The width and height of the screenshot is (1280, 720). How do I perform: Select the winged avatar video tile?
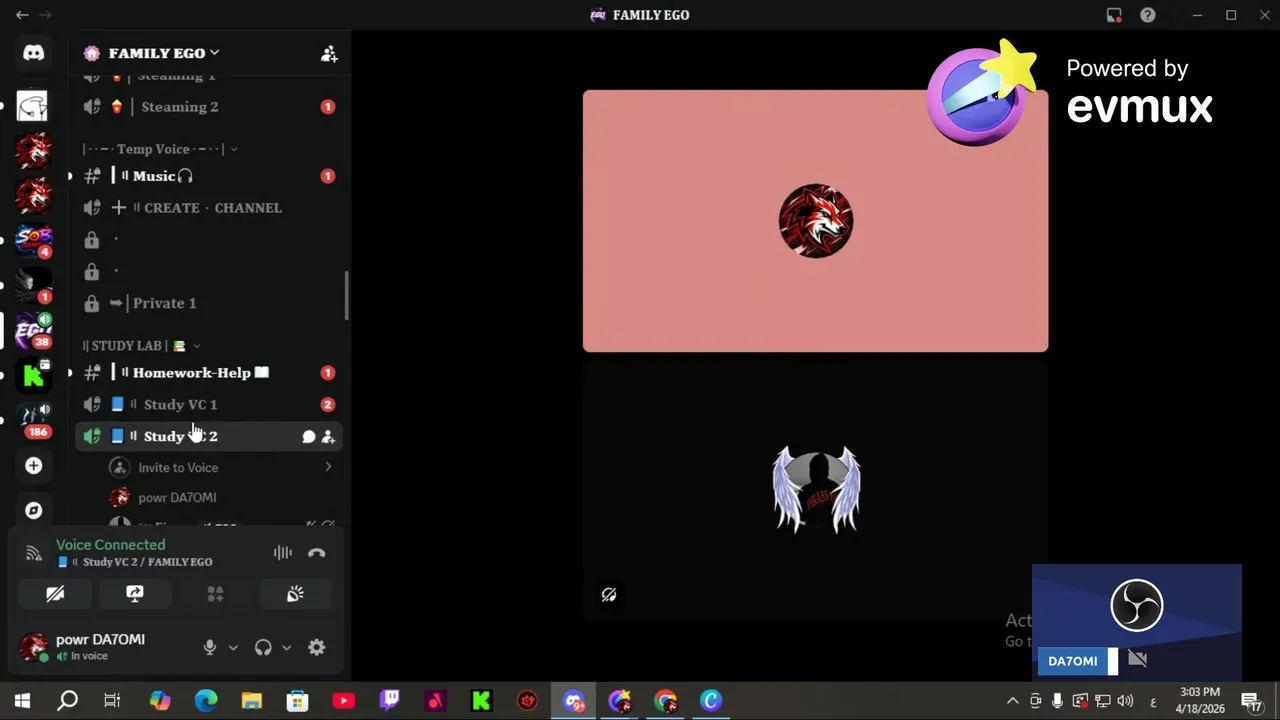815,490
